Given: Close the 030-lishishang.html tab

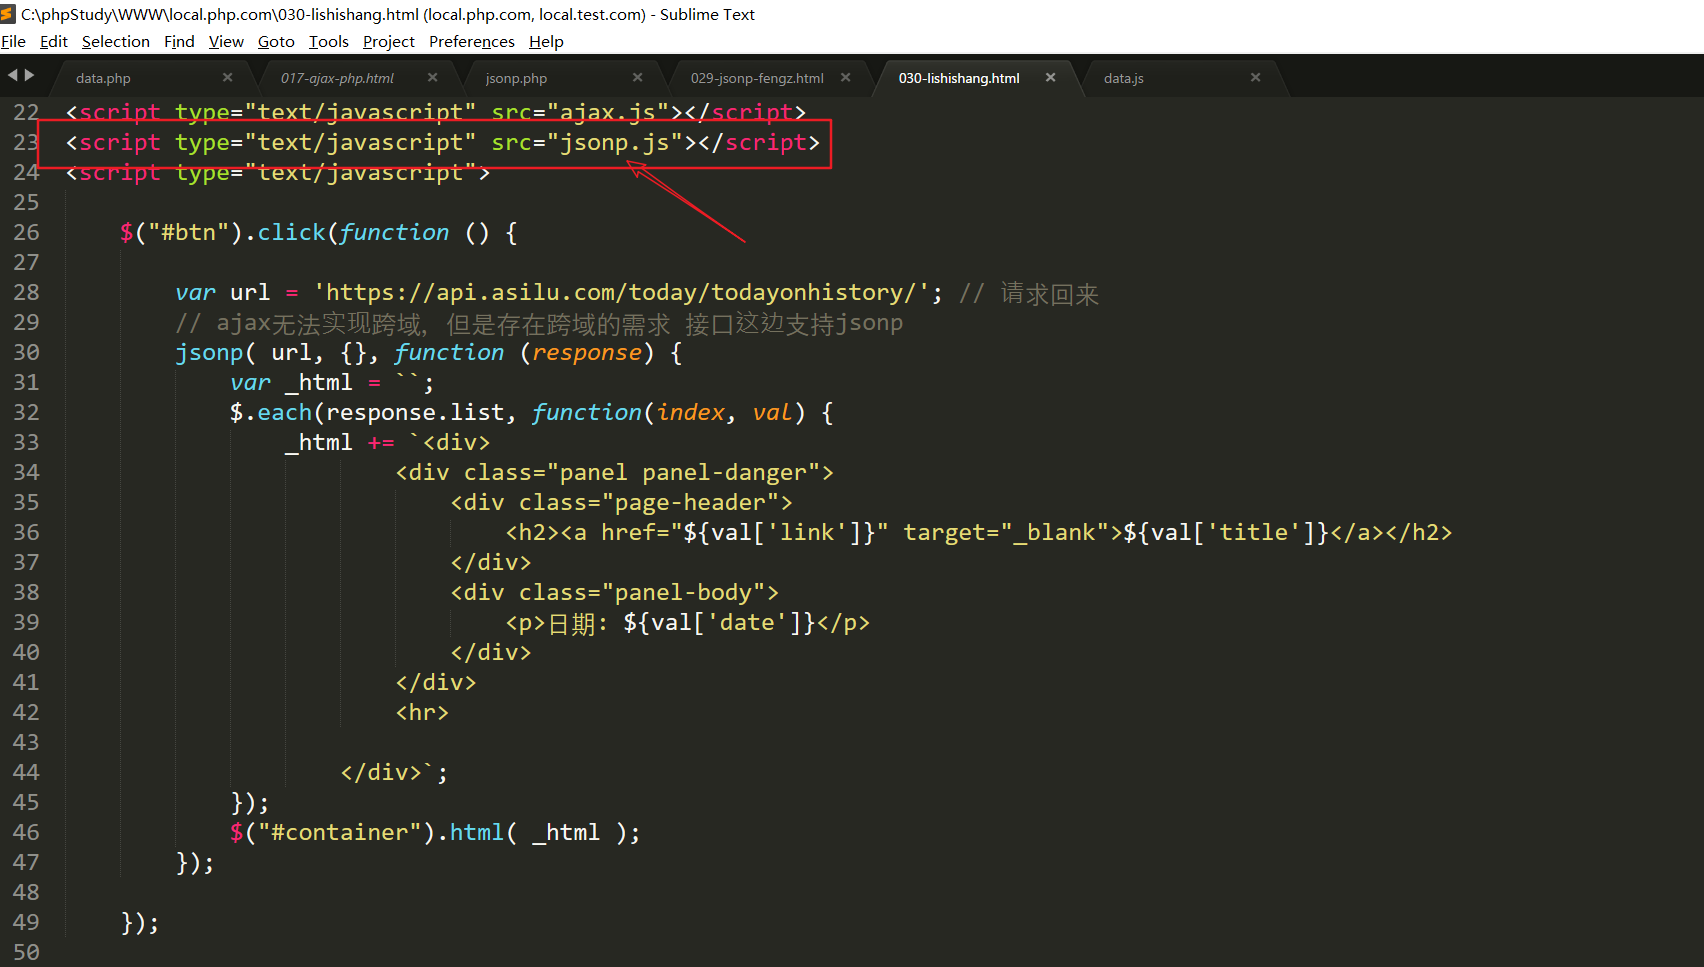Looking at the screenshot, I should (1050, 78).
